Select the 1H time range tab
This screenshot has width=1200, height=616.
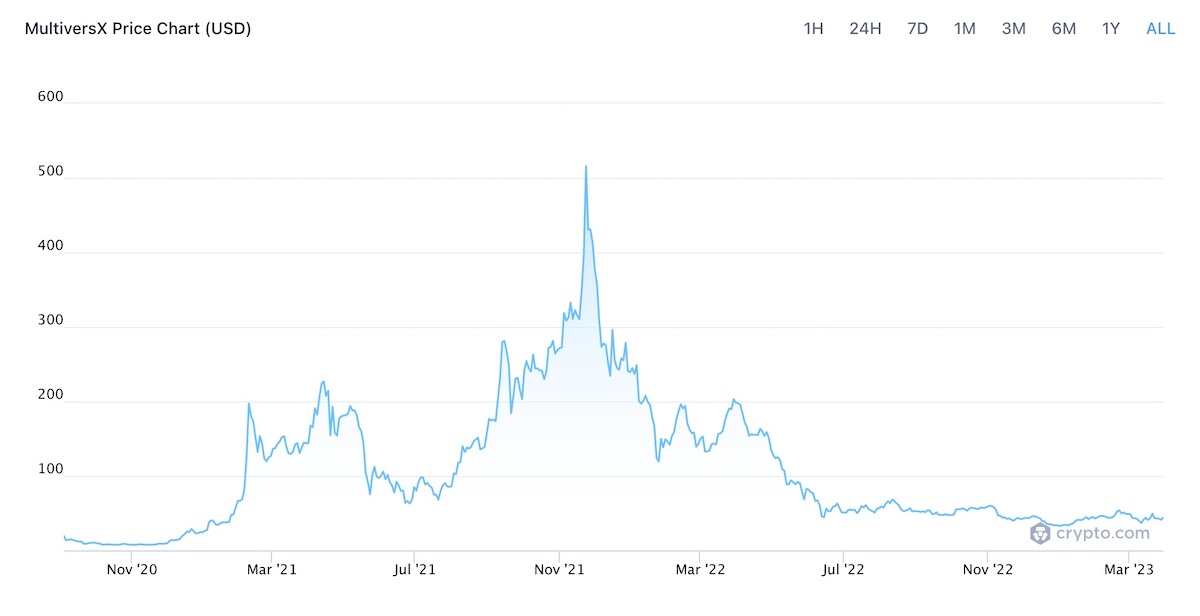814,28
